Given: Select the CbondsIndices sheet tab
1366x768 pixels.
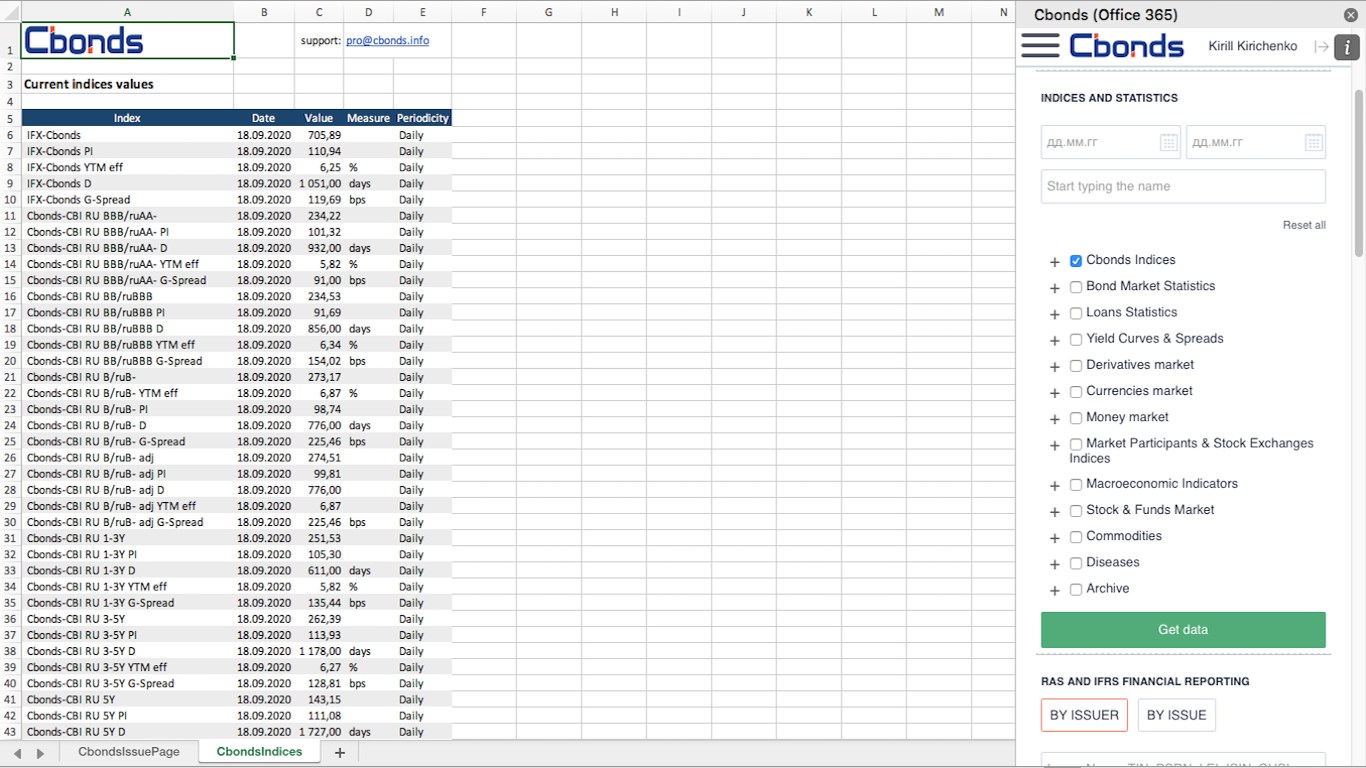Looking at the screenshot, I should click(x=259, y=752).
